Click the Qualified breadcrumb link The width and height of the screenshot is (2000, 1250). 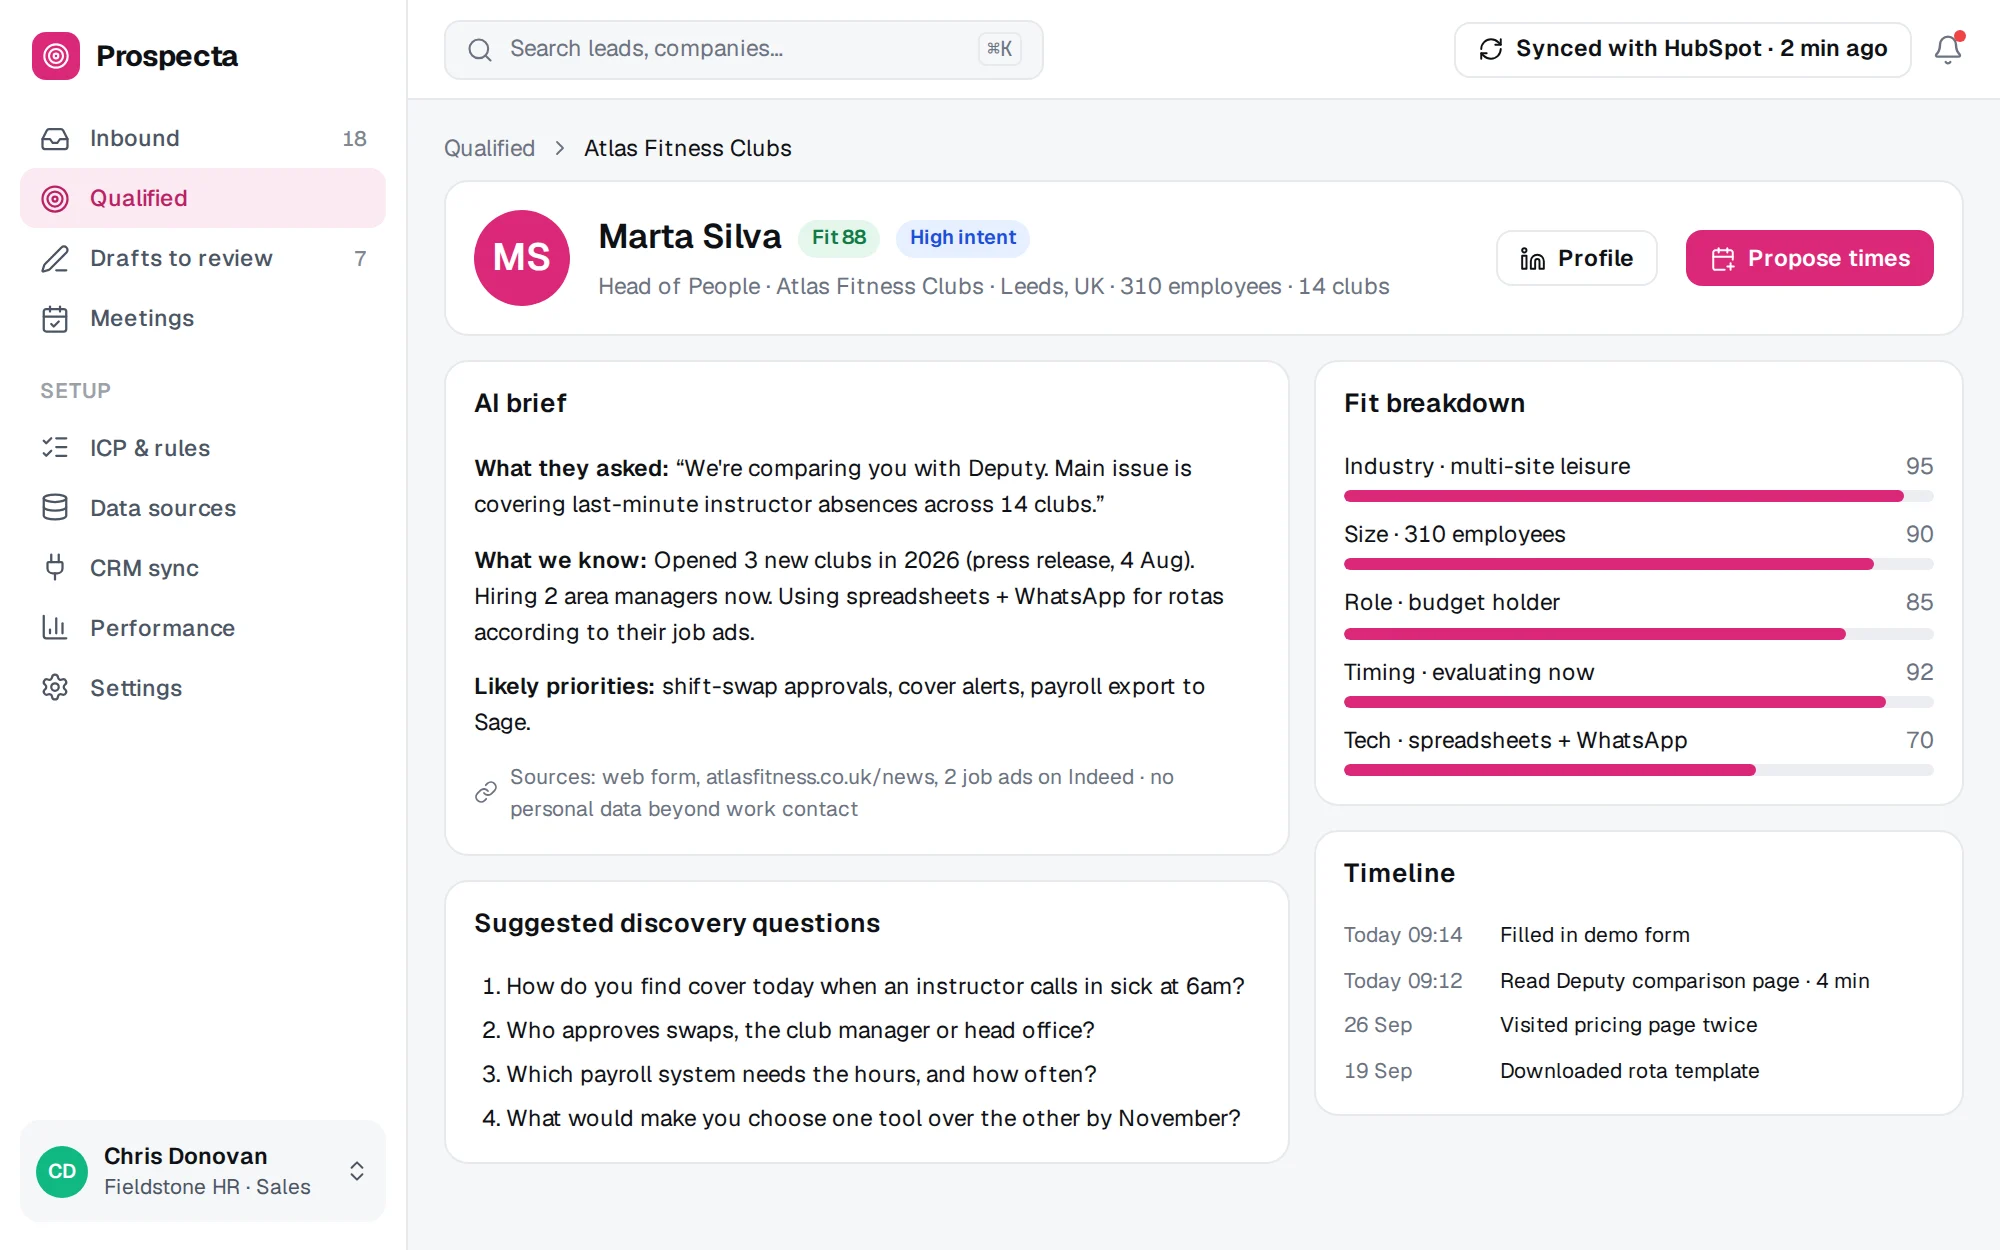tap(490, 148)
